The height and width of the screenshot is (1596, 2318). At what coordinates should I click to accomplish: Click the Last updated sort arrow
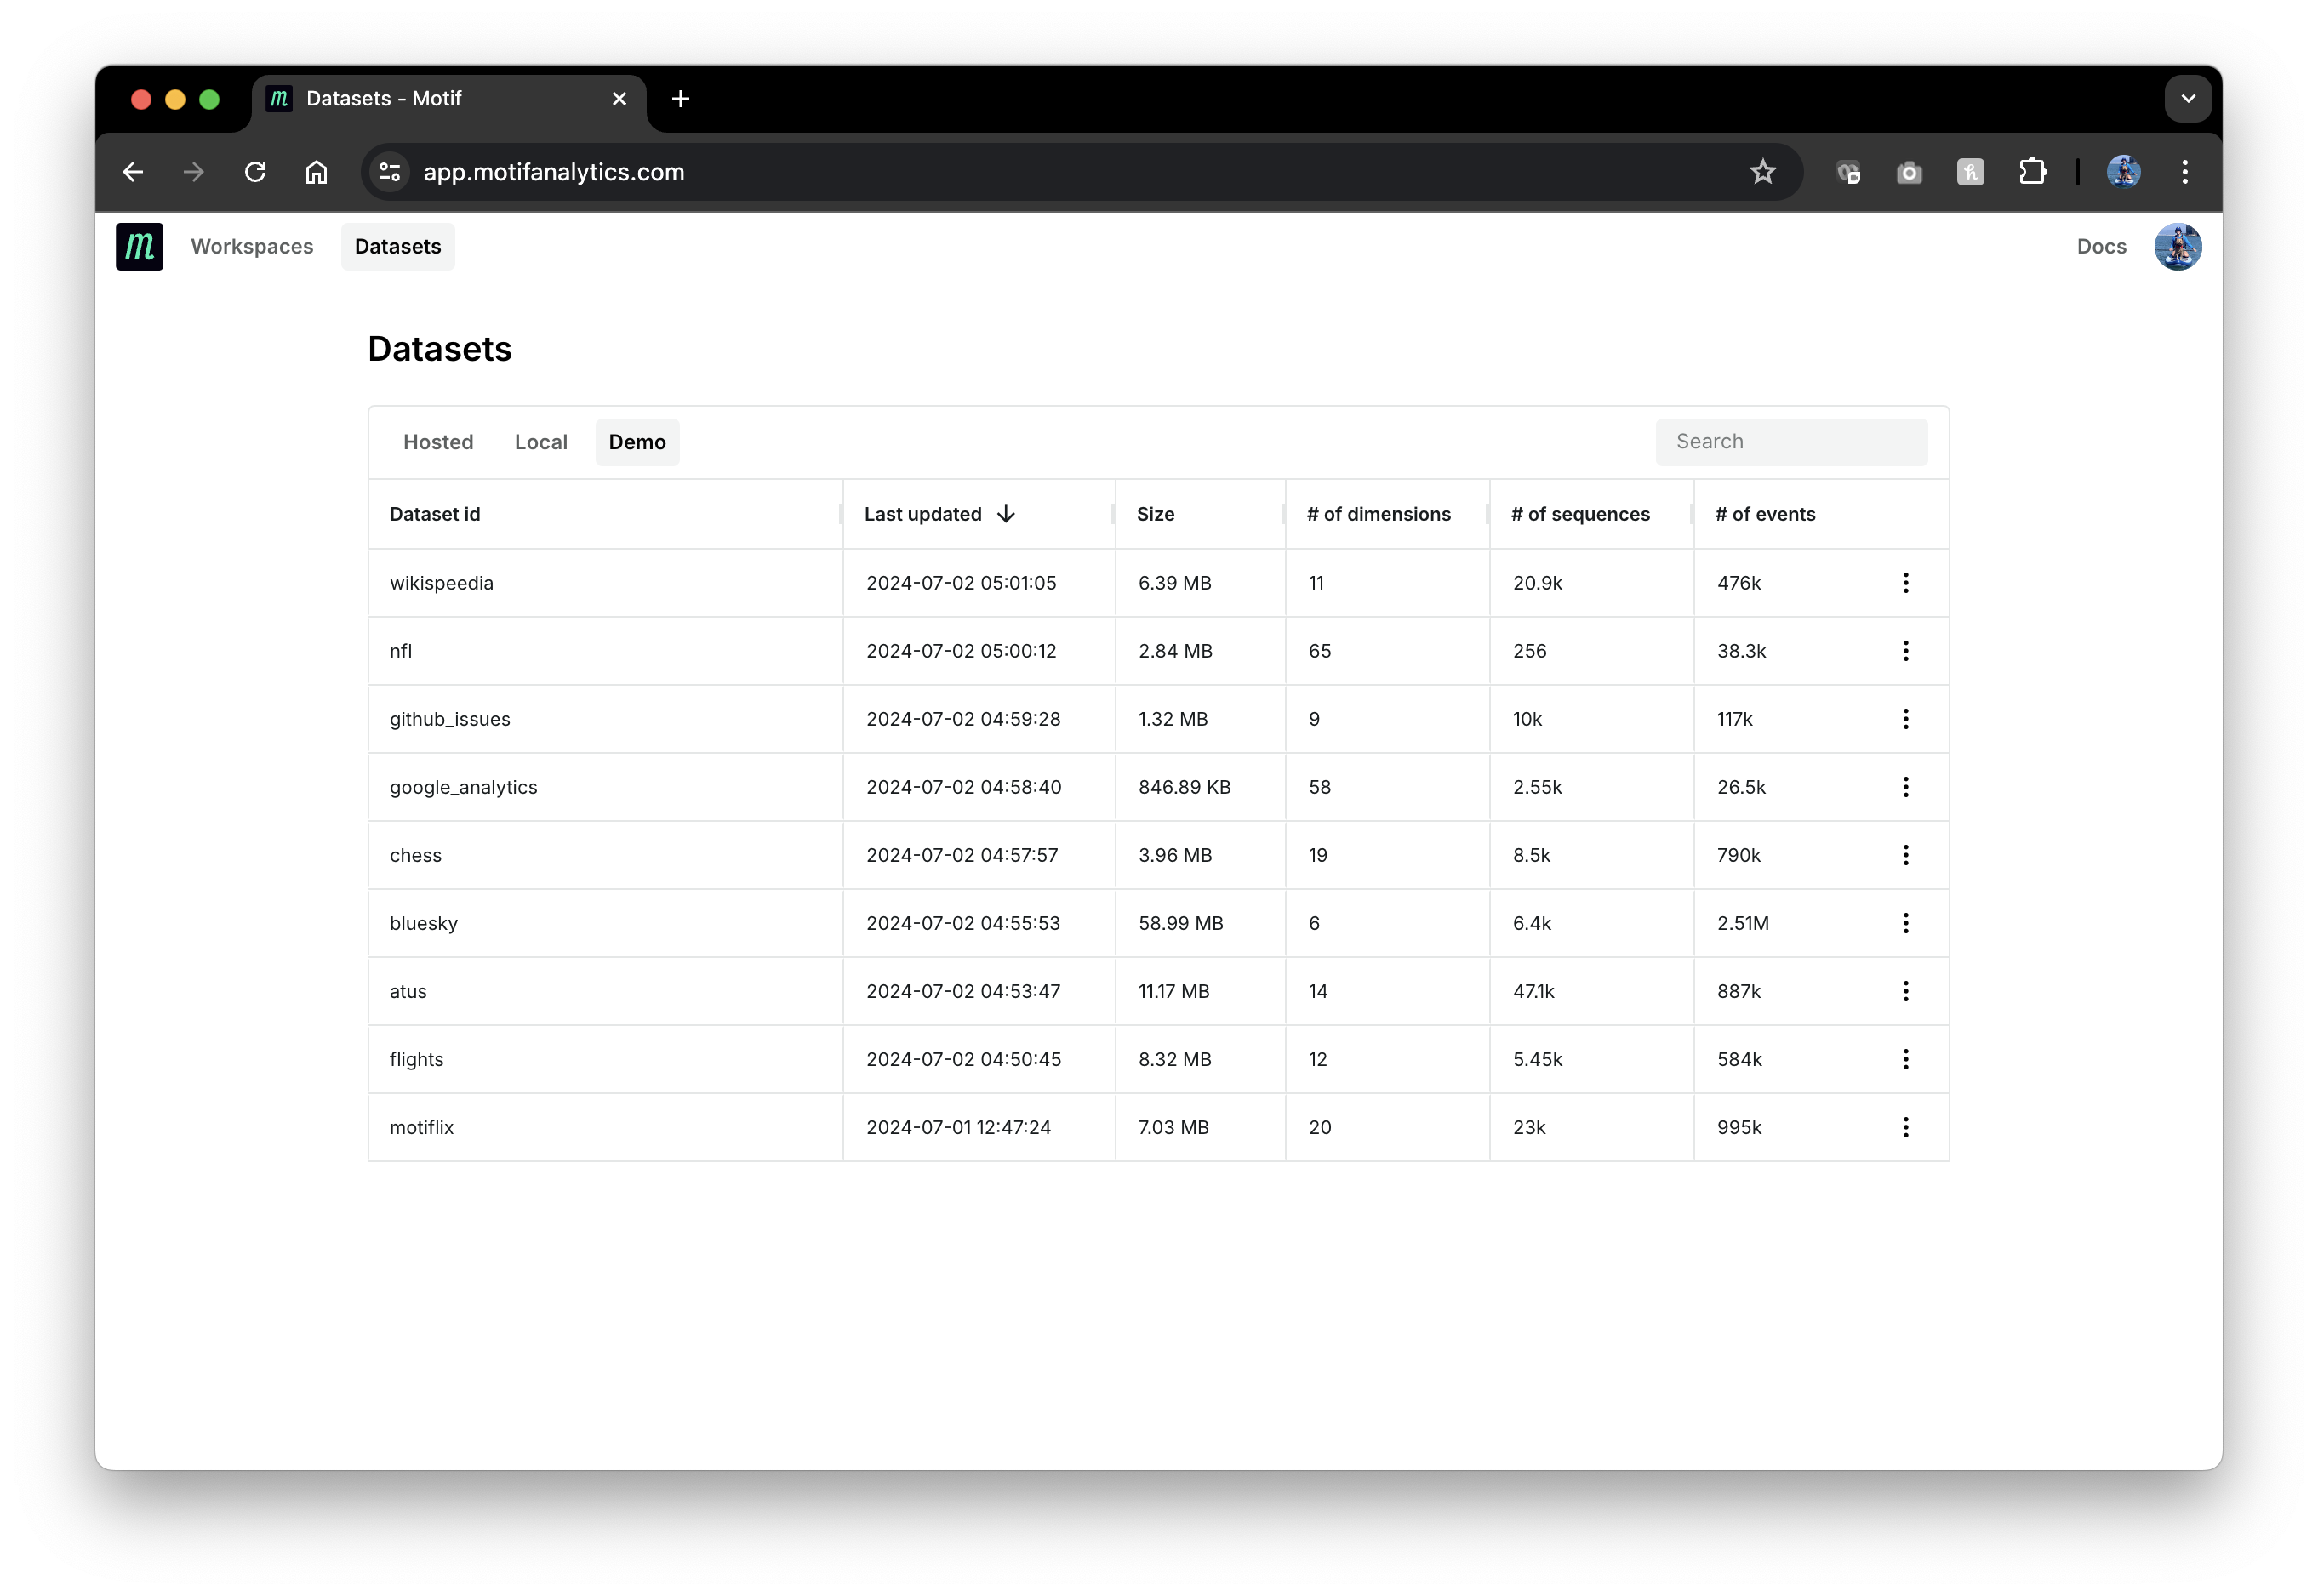pyautogui.click(x=1008, y=513)
